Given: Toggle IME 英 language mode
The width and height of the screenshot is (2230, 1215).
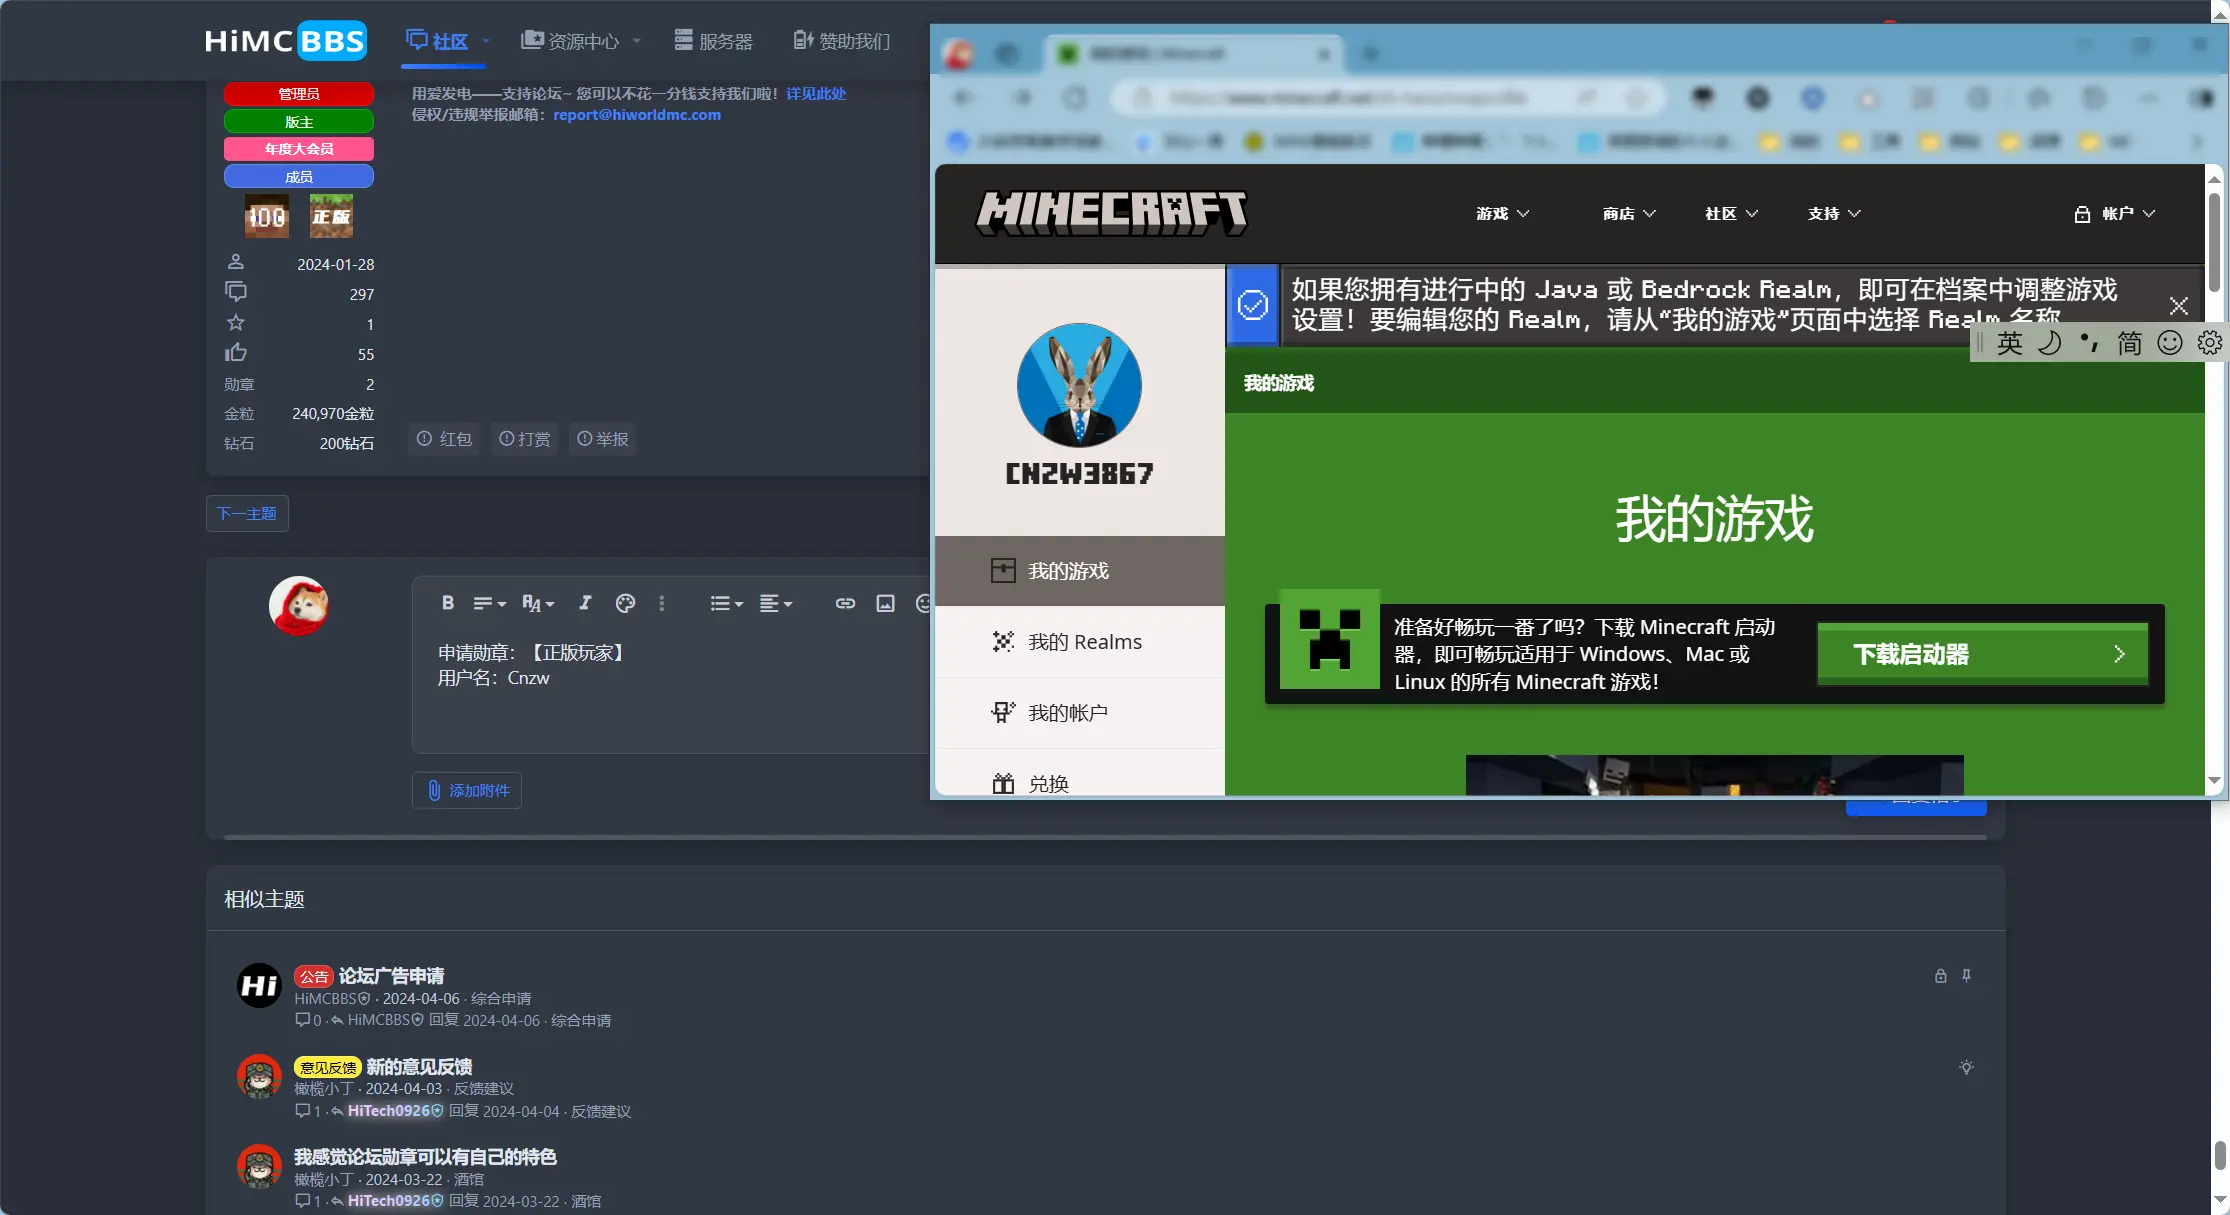Looking at the screenshot, I should (x=2009, y=343).
